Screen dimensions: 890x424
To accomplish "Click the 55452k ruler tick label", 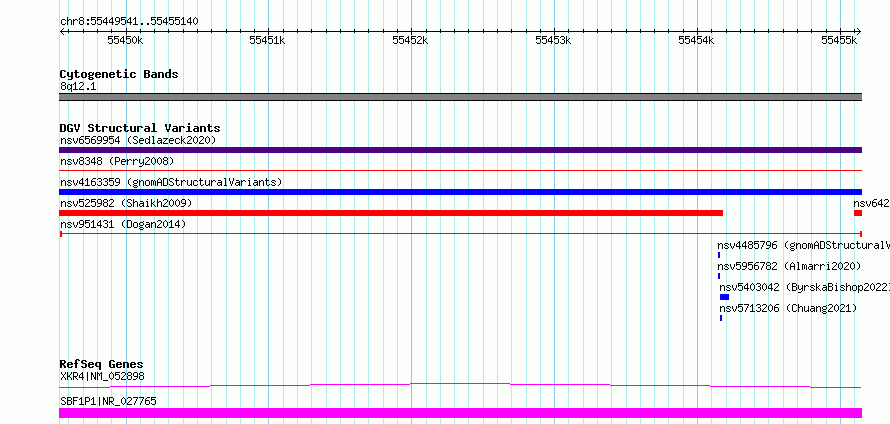I will click(x=411, y=40).
